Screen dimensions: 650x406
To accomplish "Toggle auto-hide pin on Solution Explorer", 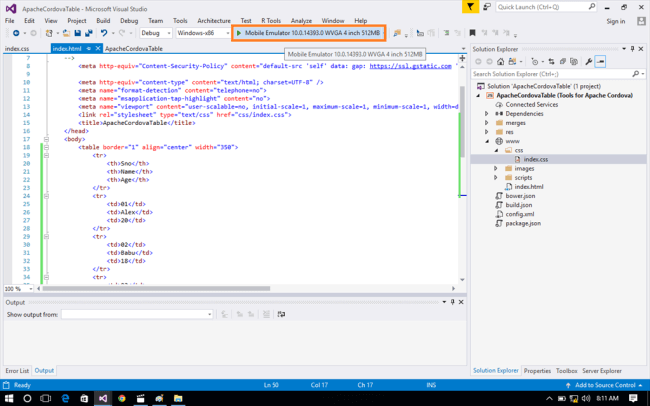I will (x=631, y=47).
